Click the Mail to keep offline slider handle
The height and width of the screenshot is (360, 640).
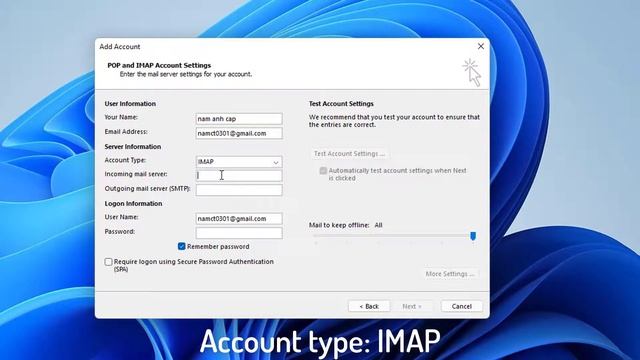pyautogui.click(x=473, y=236)
